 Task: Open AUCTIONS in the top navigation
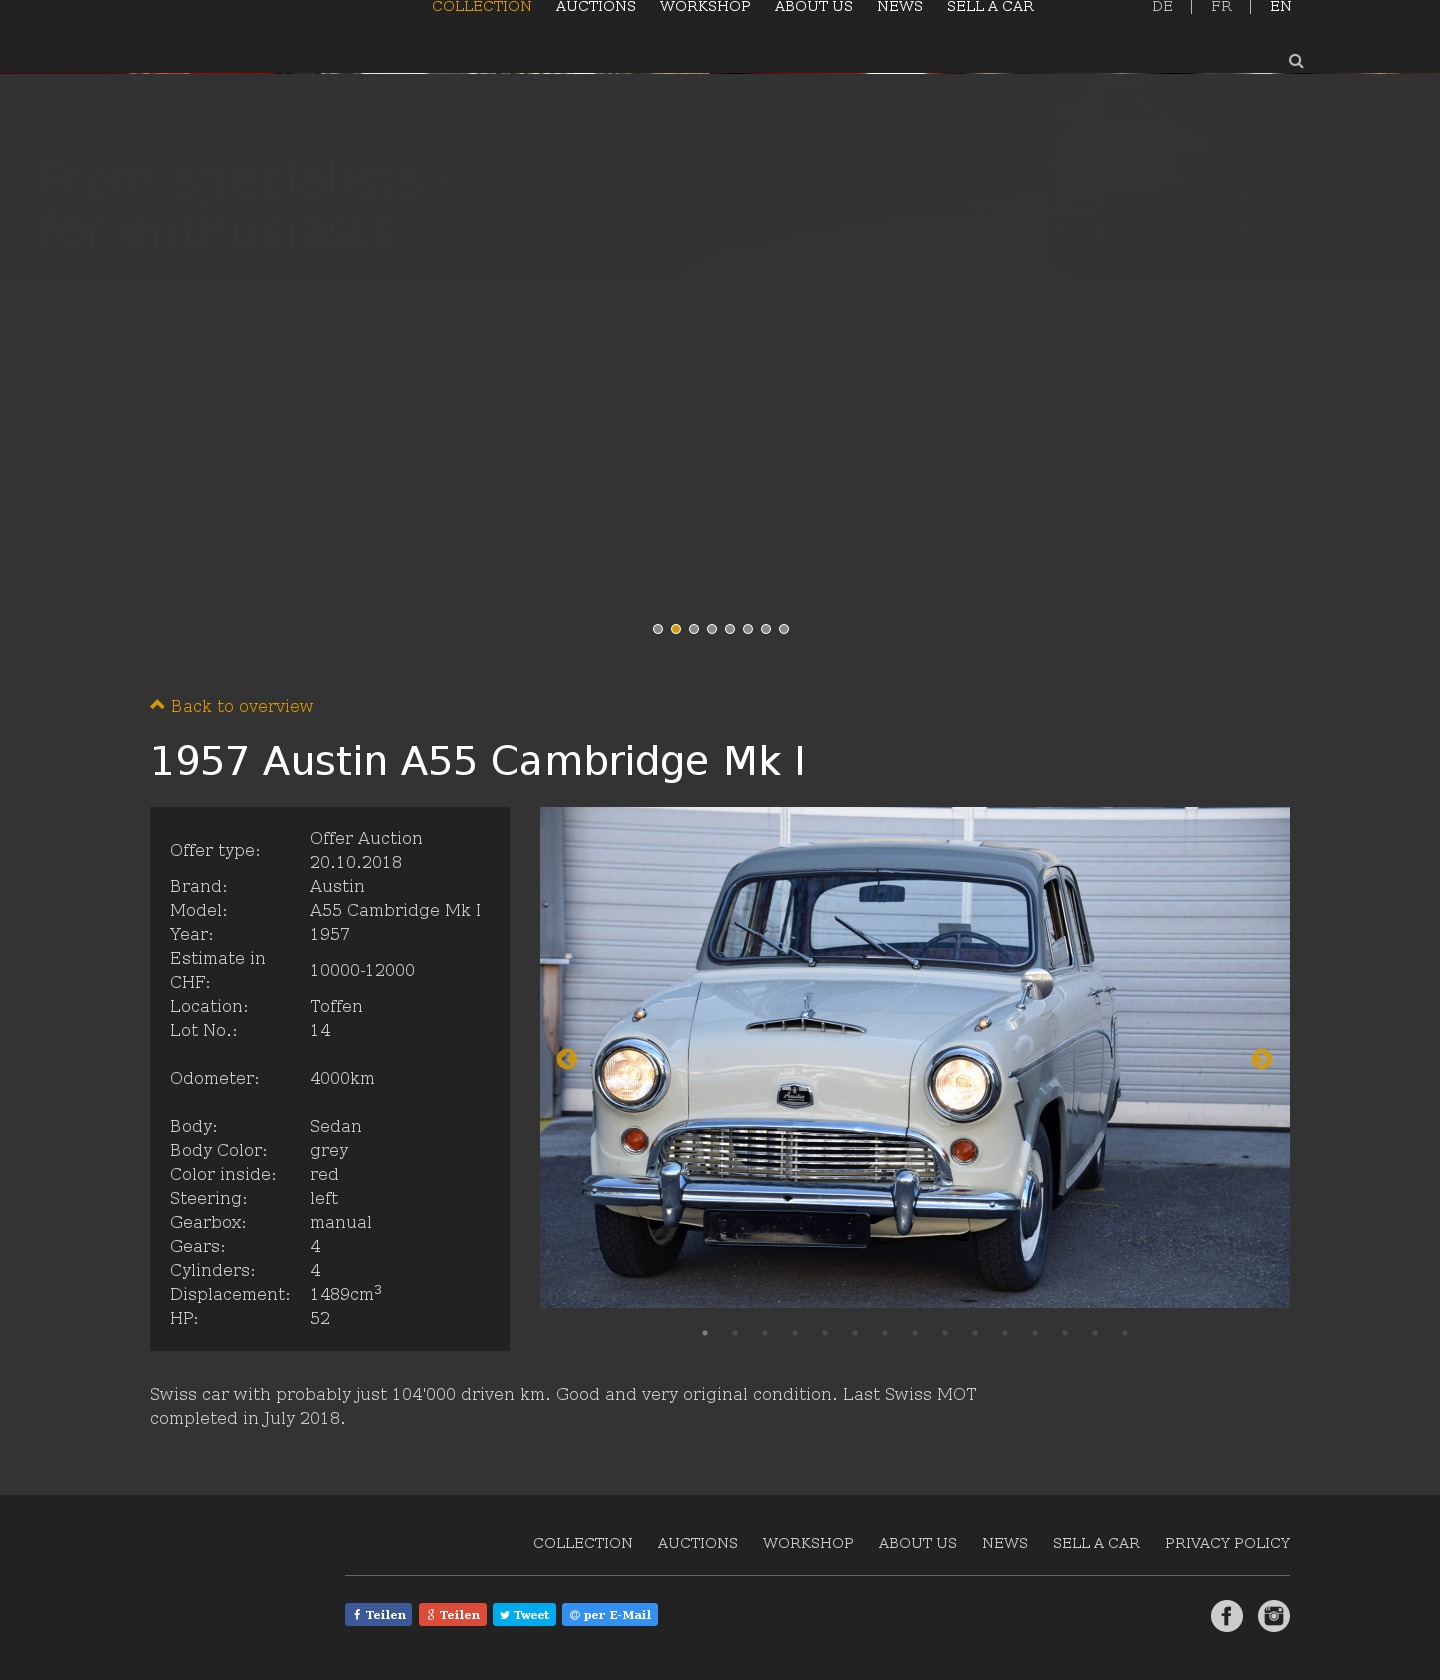tap(596, 7)
